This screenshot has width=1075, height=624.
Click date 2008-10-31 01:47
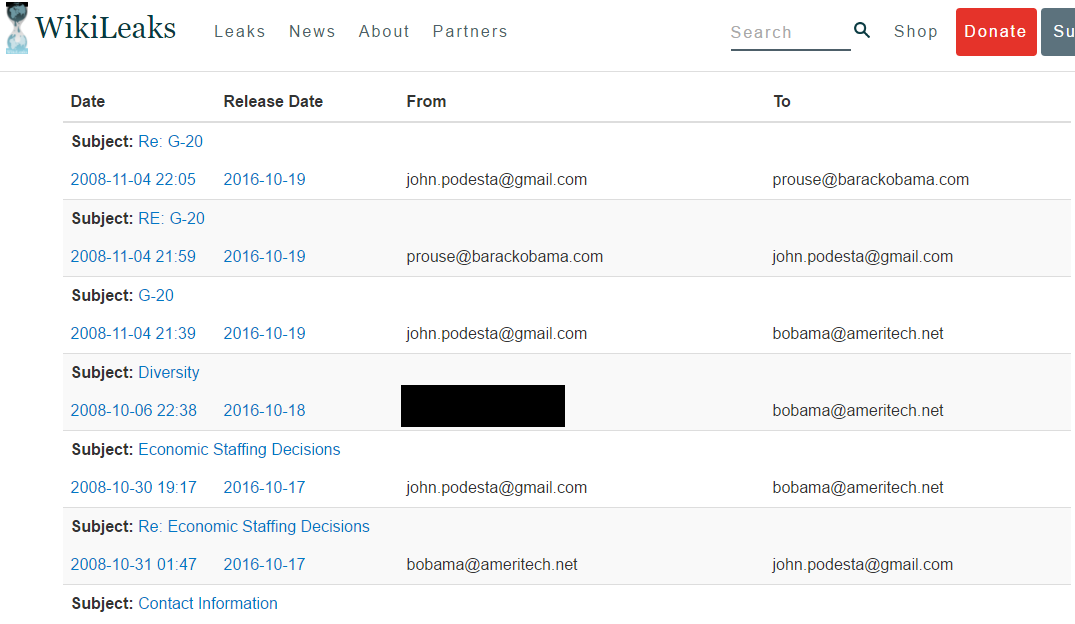point(134,564)
